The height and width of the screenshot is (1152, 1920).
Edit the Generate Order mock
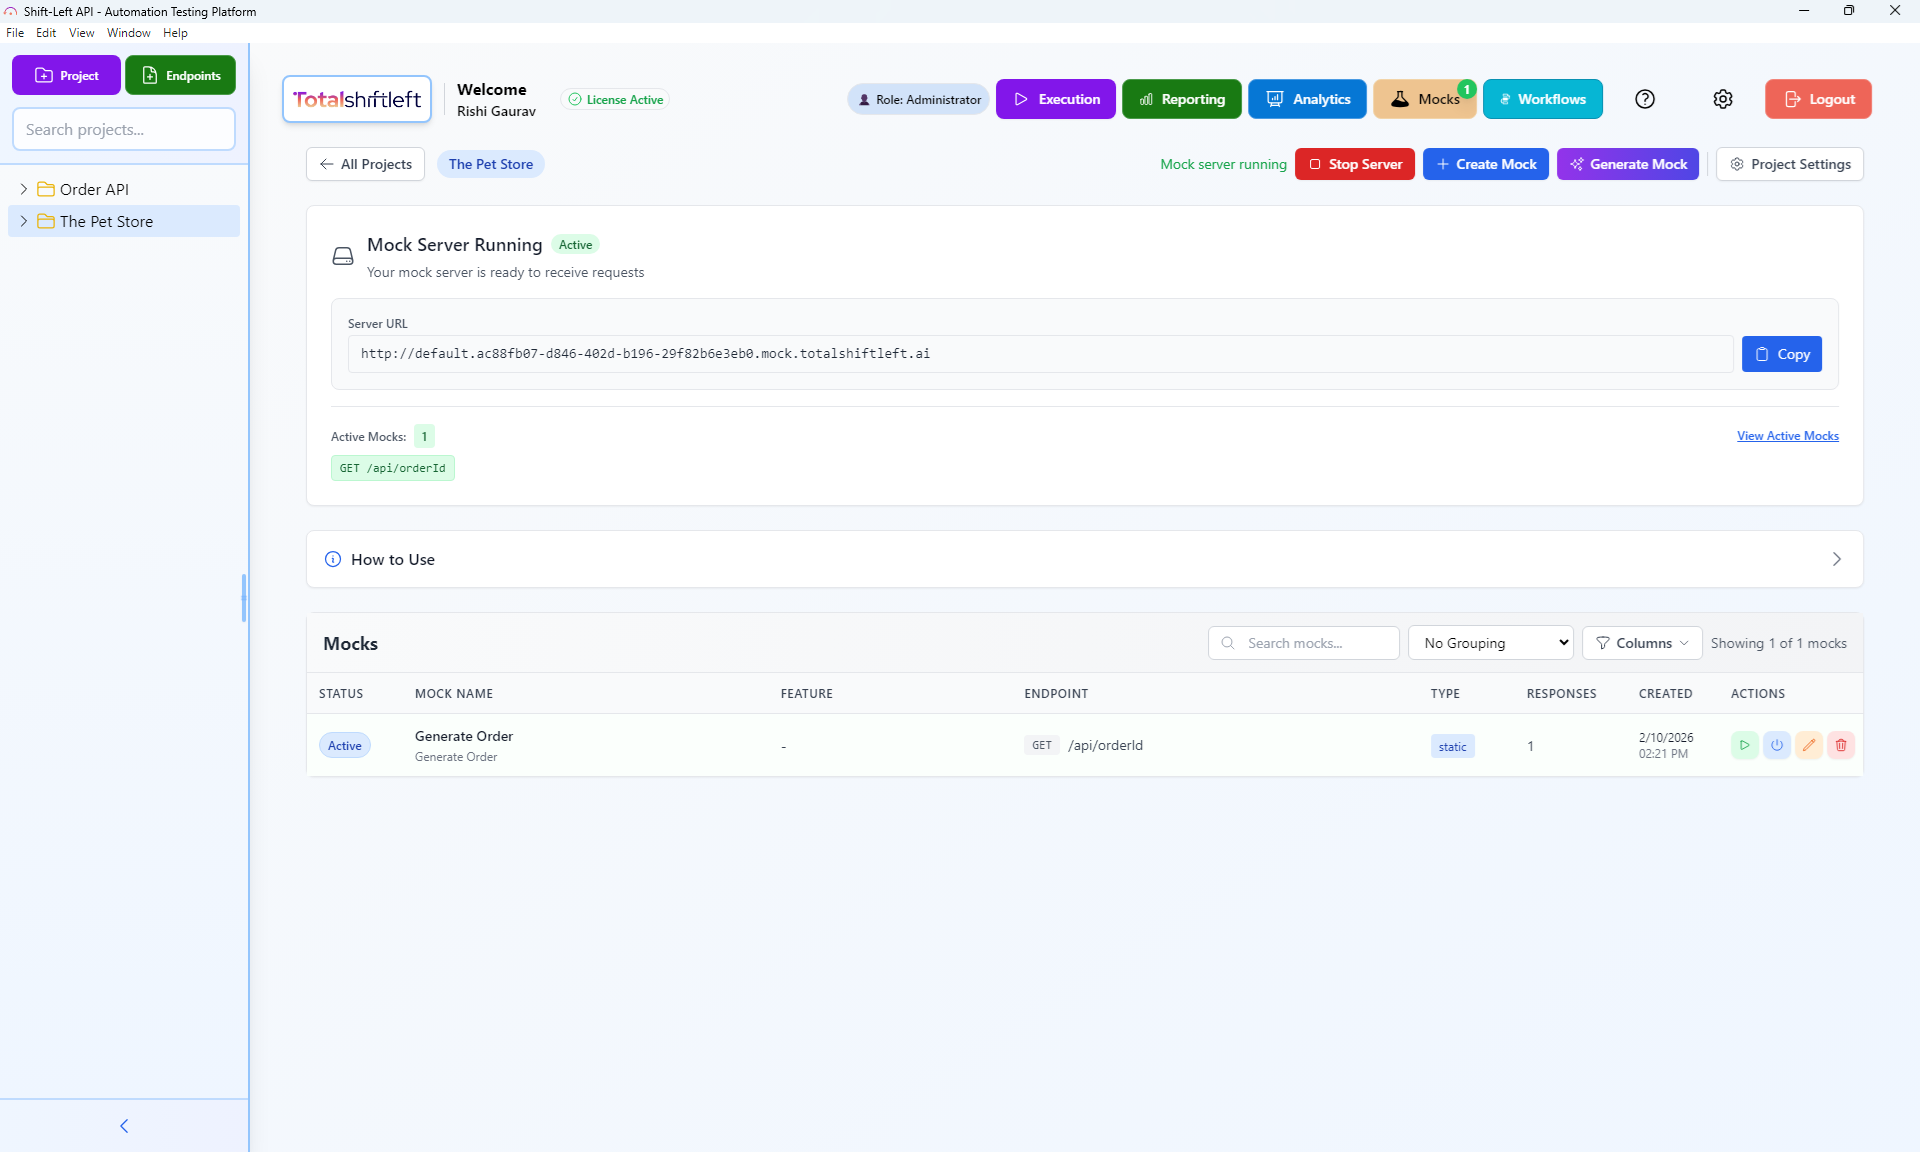coord(1808,745)
